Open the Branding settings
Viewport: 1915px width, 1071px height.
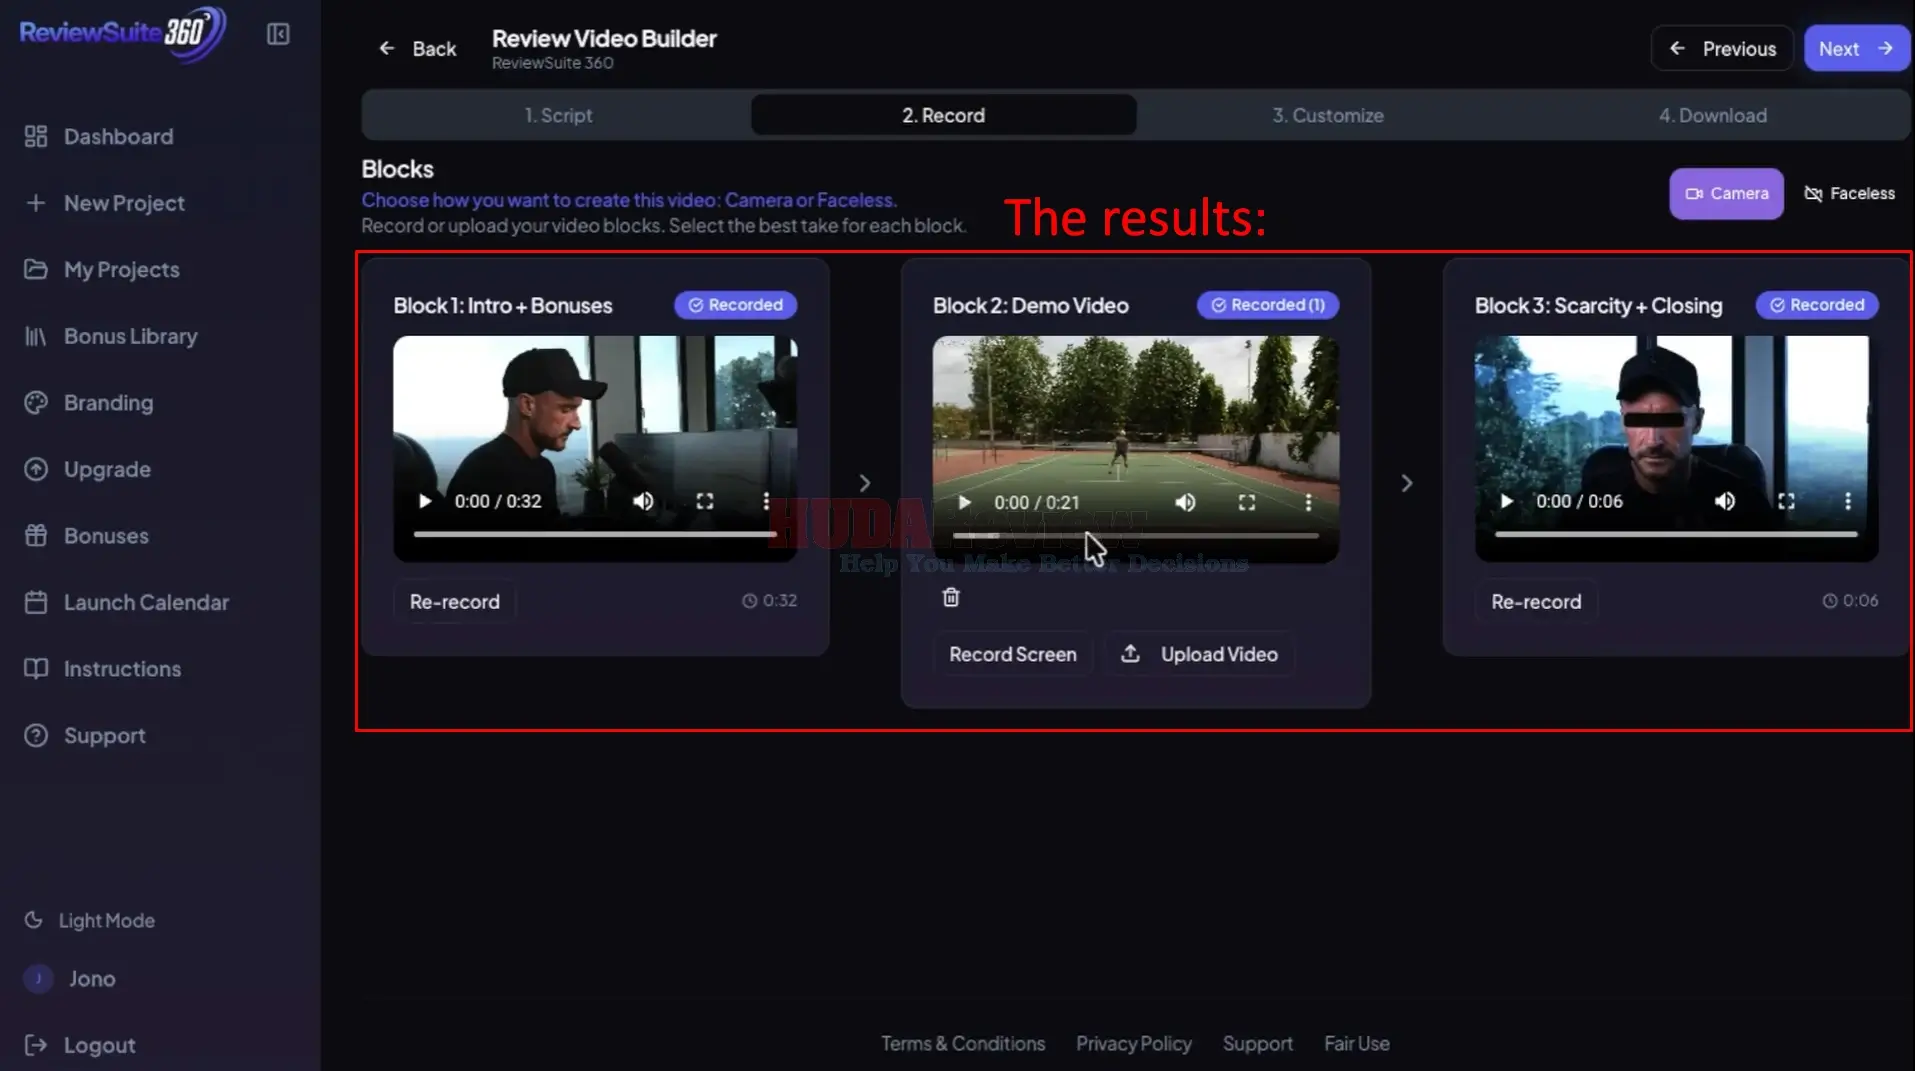(106, 402)
